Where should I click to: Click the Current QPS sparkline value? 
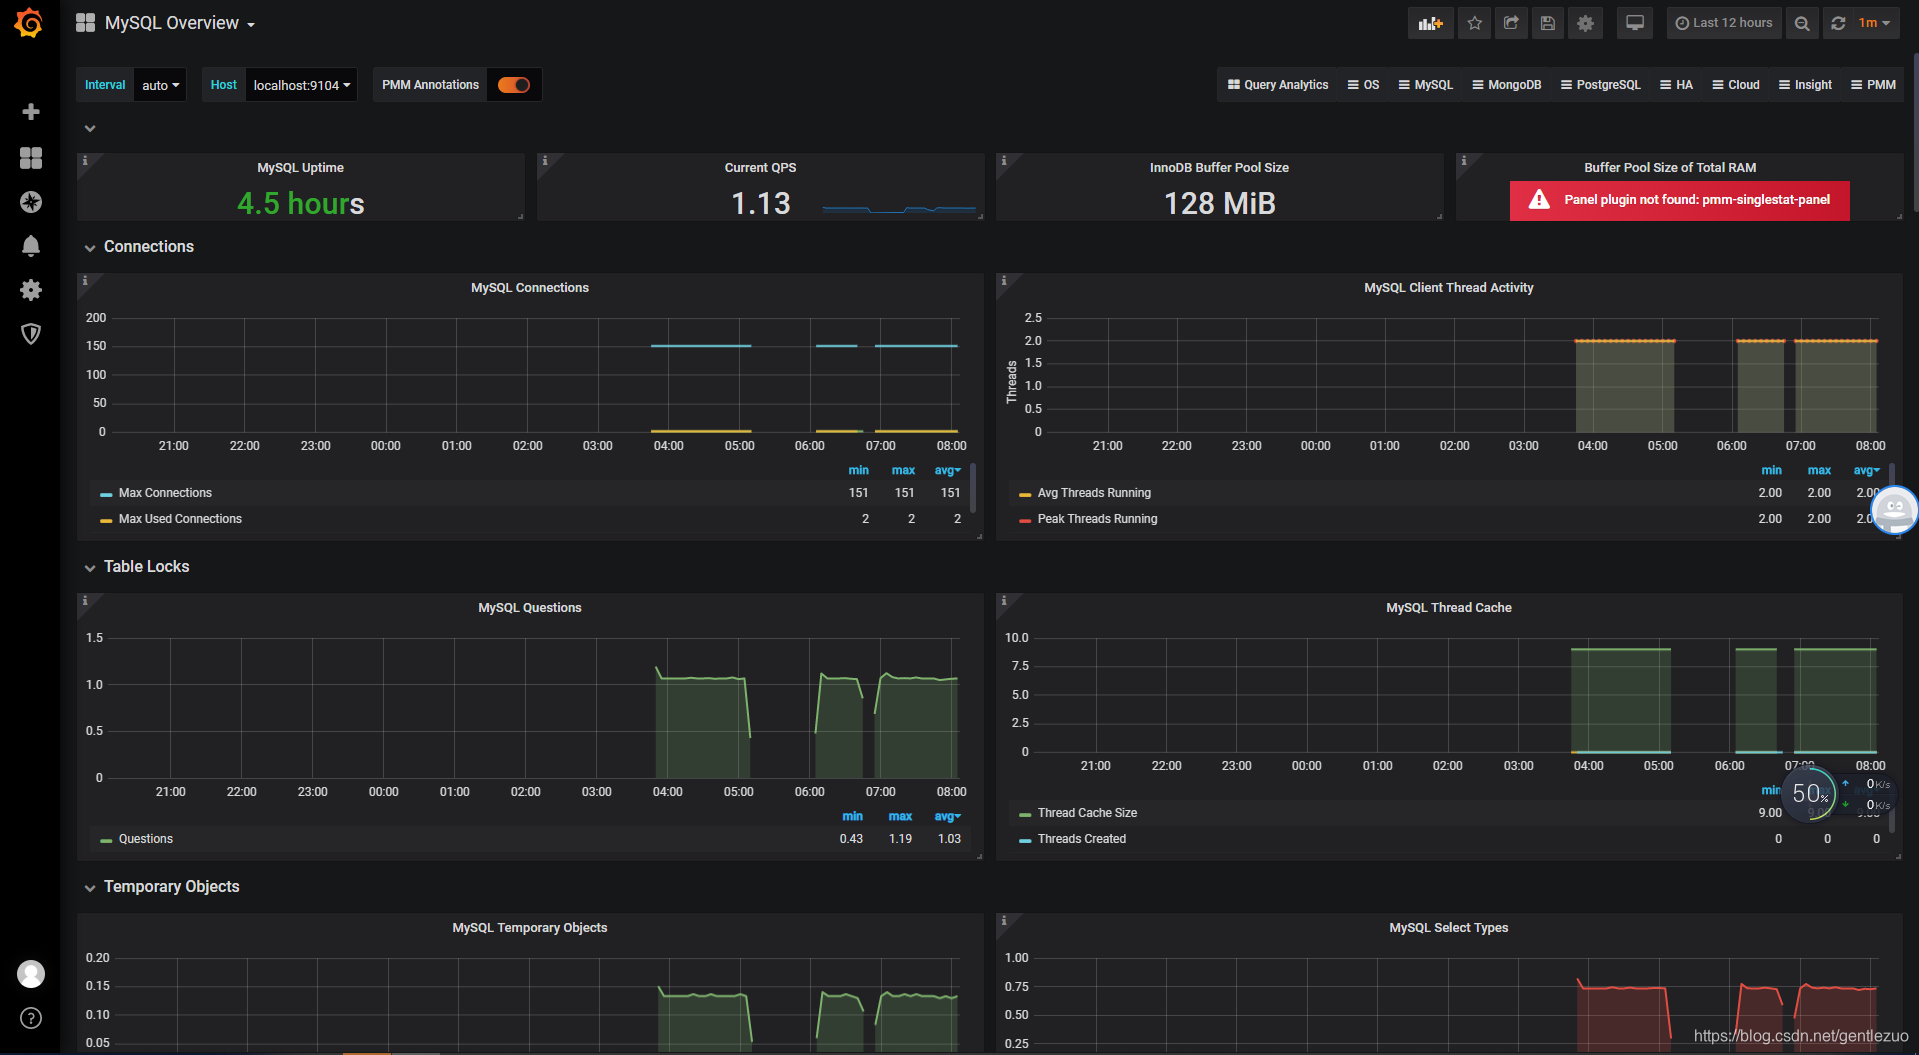pos(761,203)
